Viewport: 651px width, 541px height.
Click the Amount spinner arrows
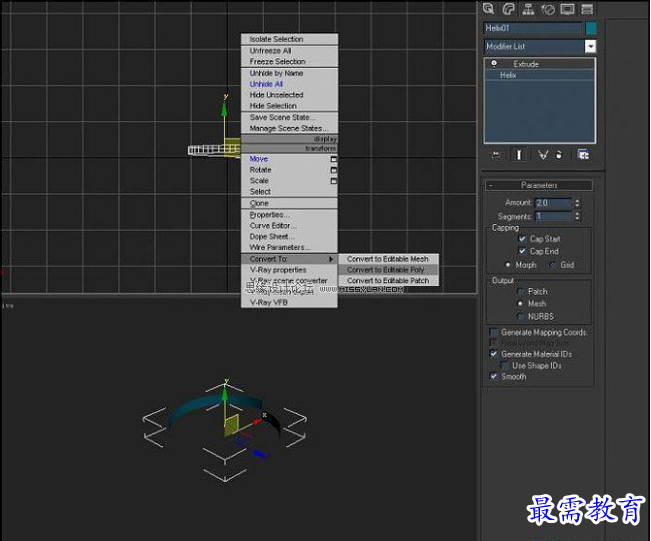pyautogui.click(x=577, y=203)
